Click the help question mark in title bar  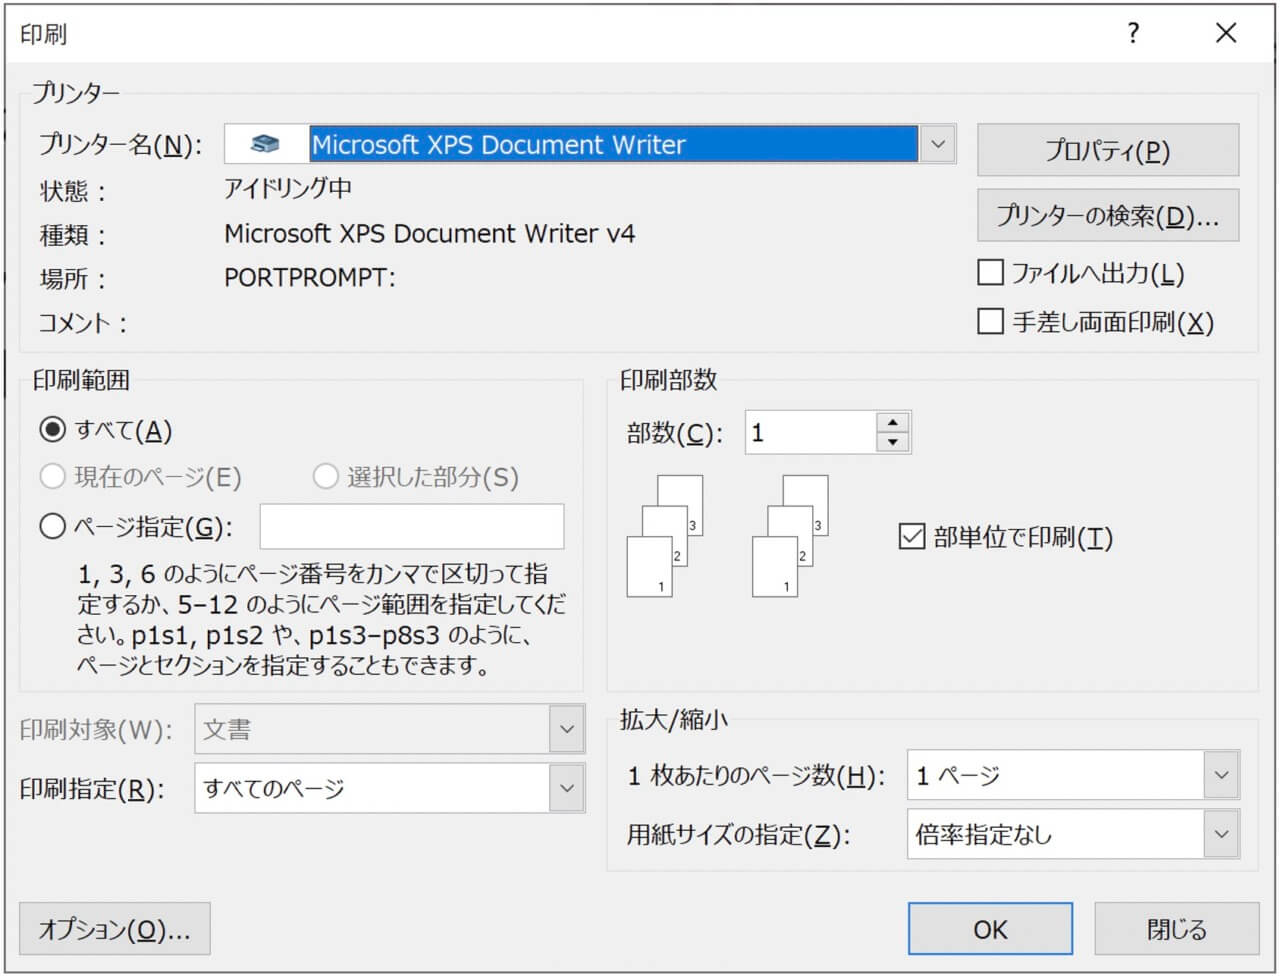[x=1133, y=33]
